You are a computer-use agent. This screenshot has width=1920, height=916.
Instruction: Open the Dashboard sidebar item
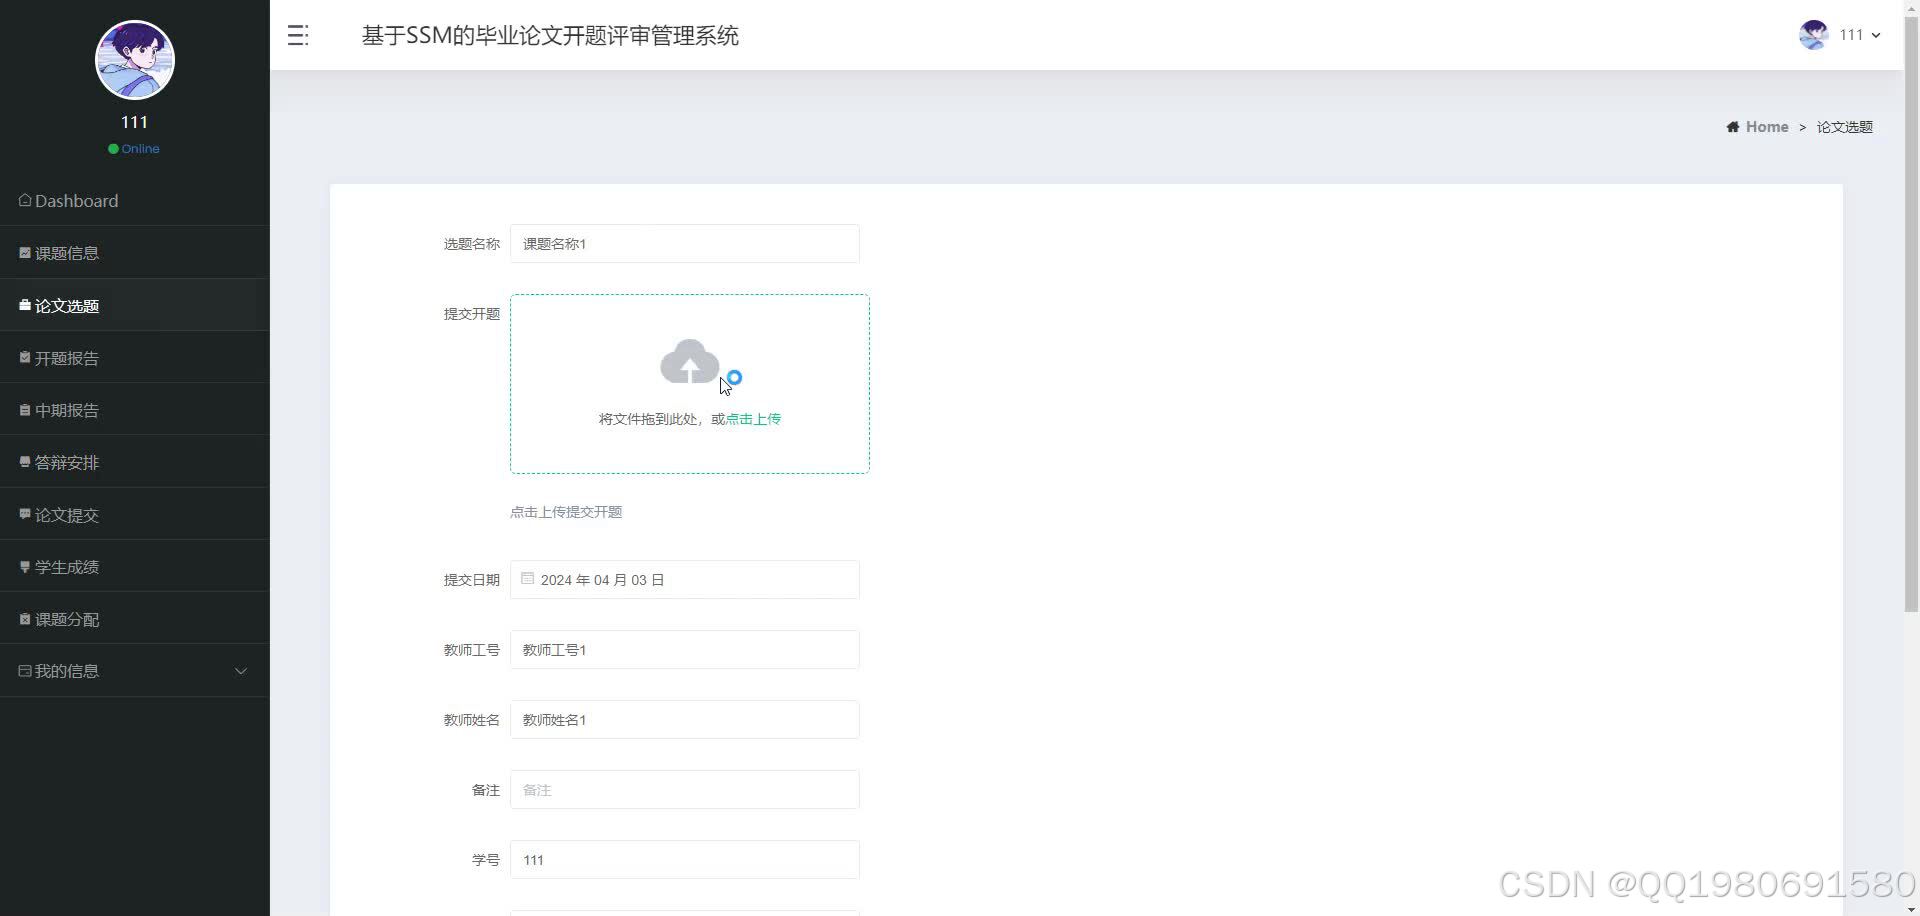coord(75,200)
